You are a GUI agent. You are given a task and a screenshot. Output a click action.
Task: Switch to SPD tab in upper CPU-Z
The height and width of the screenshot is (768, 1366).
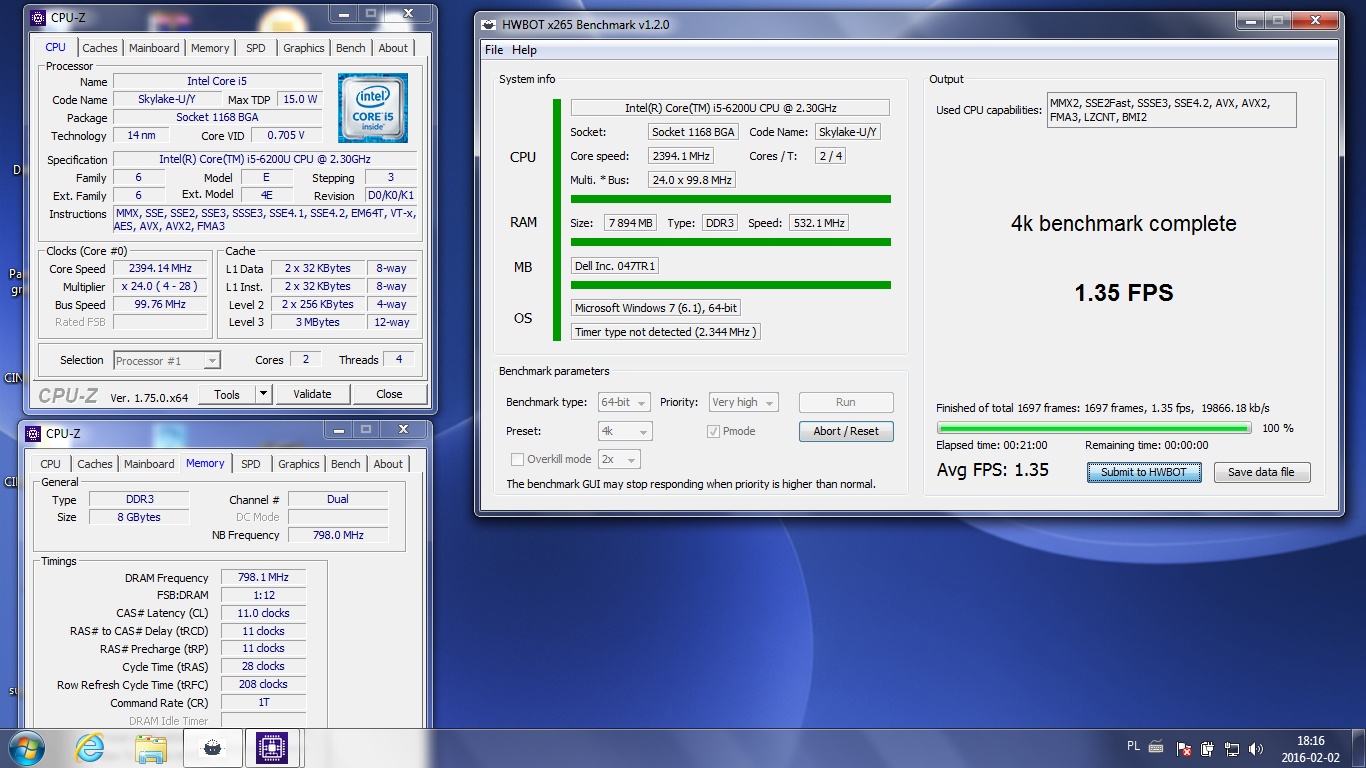[256, 48]
